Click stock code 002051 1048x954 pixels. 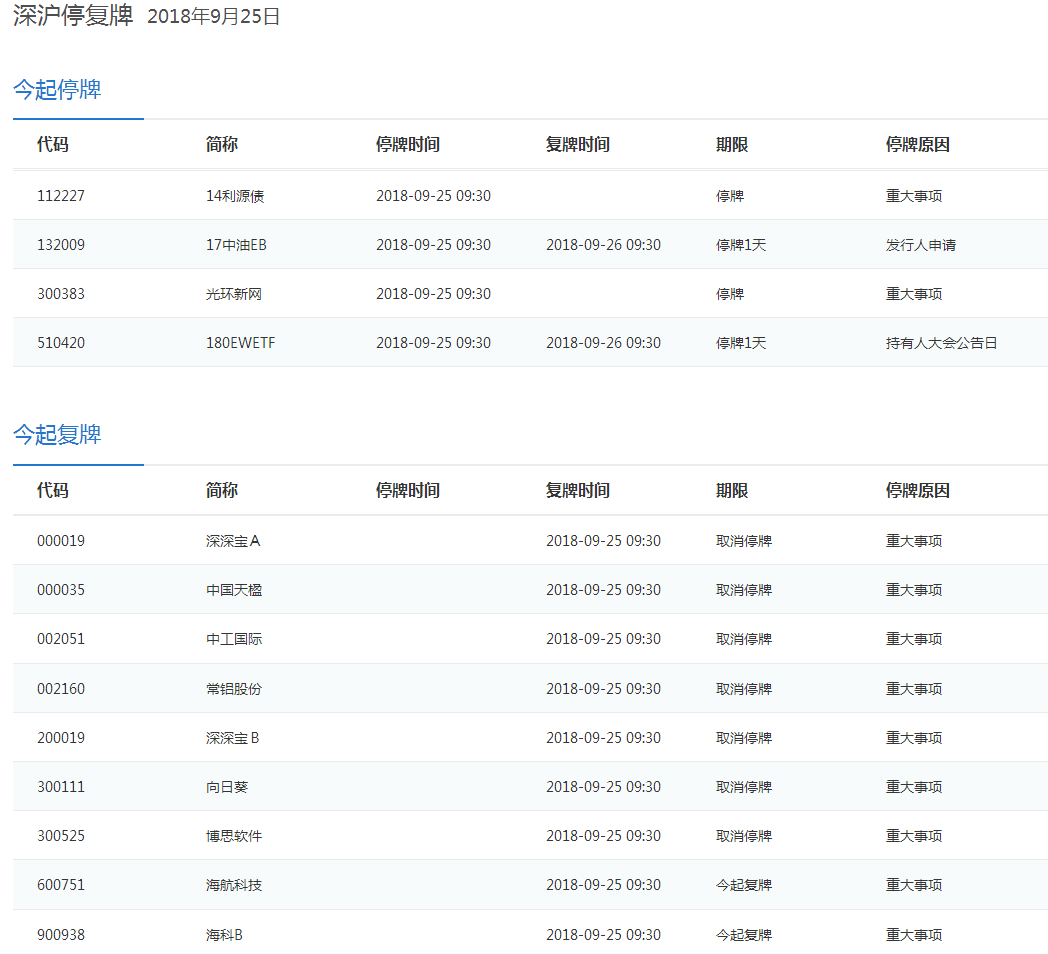(61, 639)
